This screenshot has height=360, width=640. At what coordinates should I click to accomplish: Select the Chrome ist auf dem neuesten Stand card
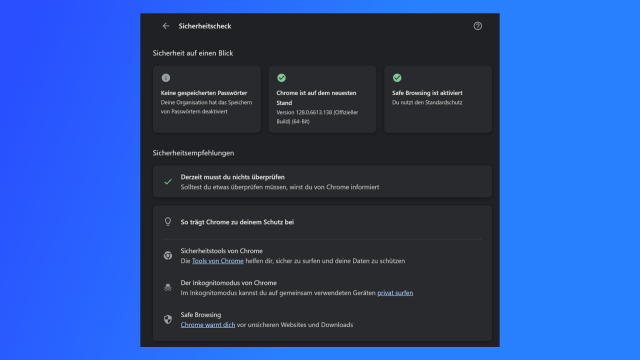click(x=322, y=99)
